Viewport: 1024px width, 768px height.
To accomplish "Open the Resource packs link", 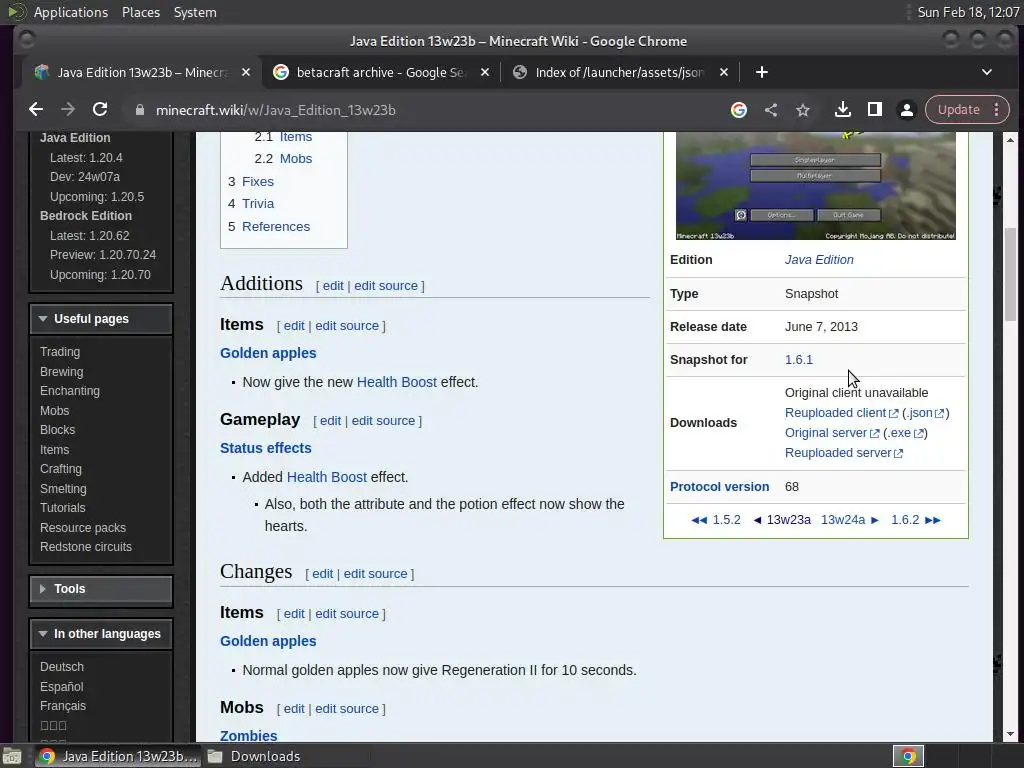I will (x=83, y=527).
